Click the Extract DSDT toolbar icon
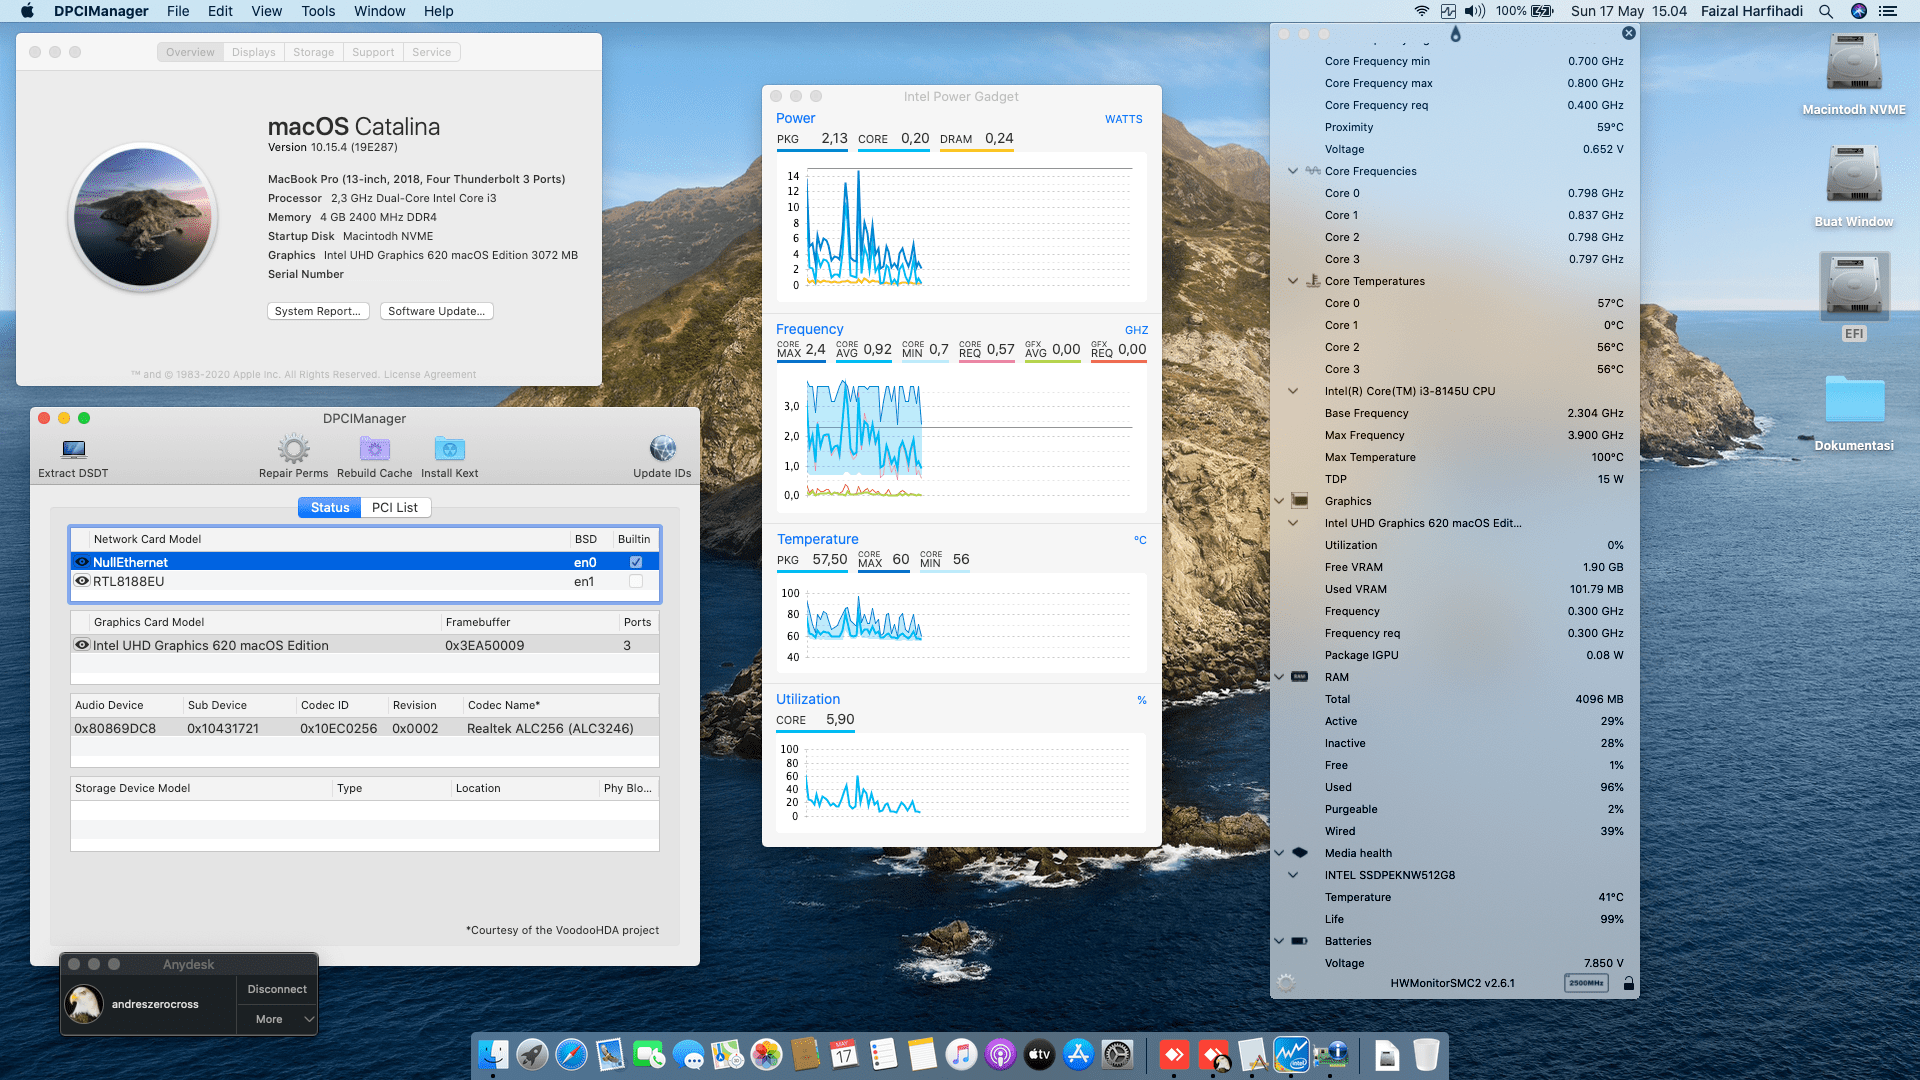Image resolution: width=1920 pixels, height=1080 pixels. click(73, 449)
